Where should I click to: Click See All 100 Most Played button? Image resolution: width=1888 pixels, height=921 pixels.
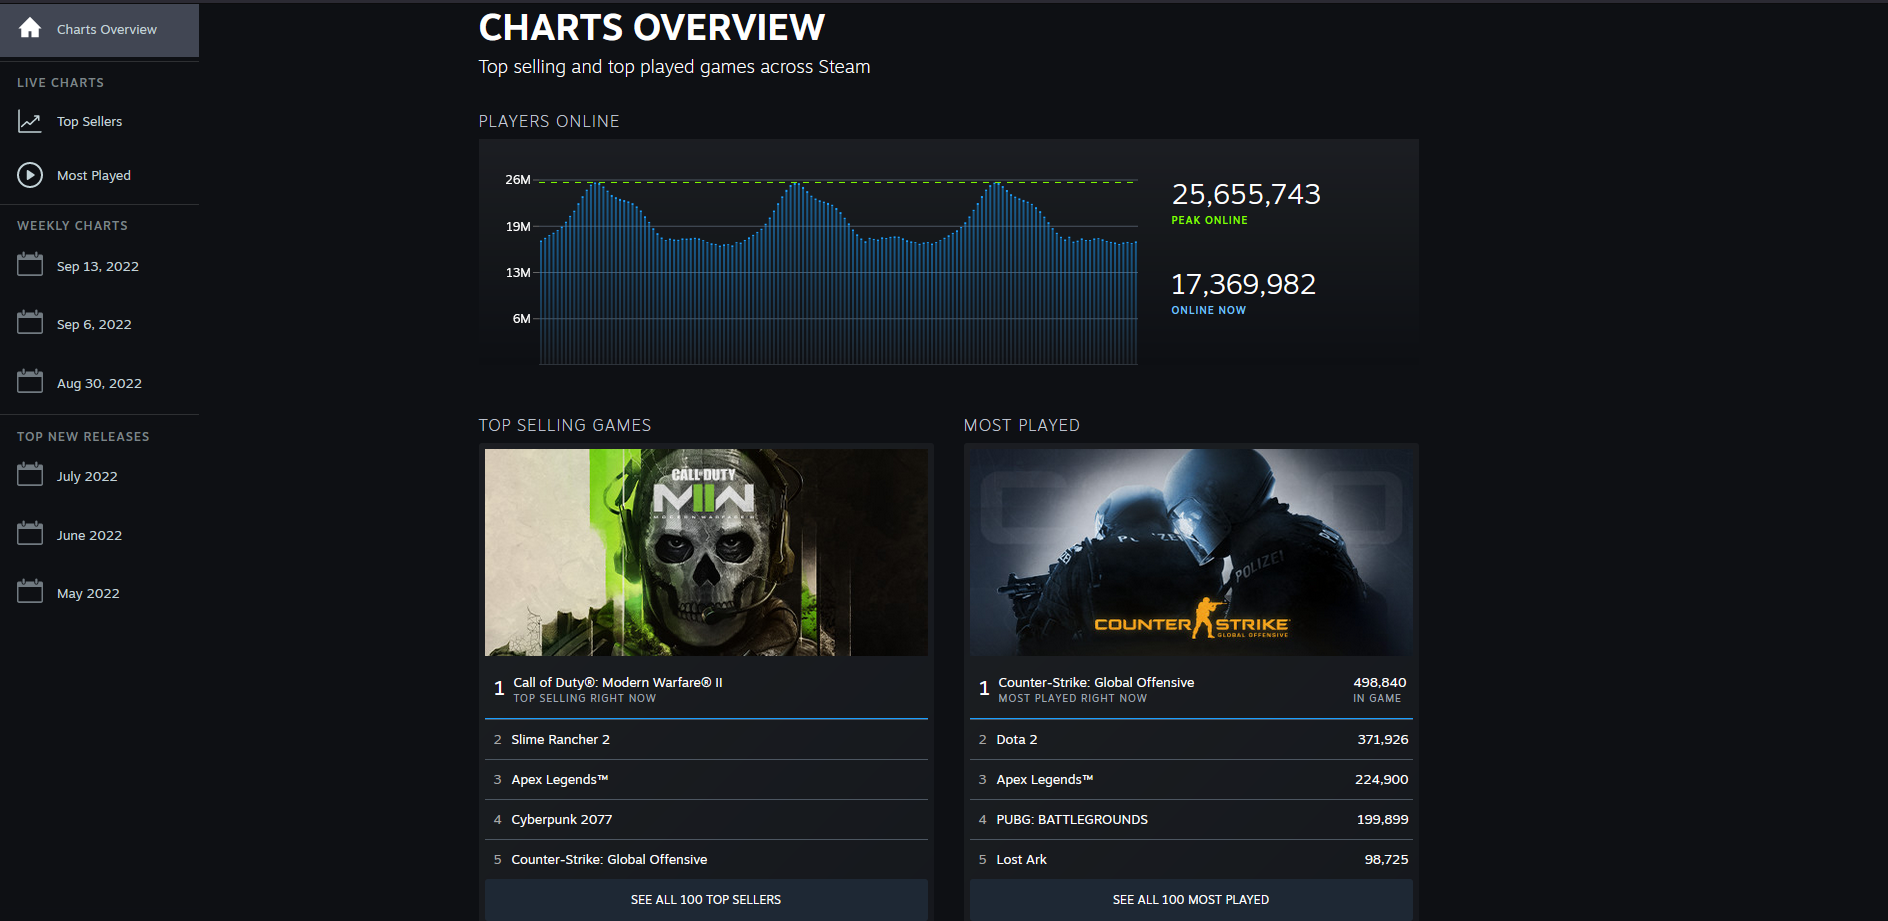(x=1191, y=900)
